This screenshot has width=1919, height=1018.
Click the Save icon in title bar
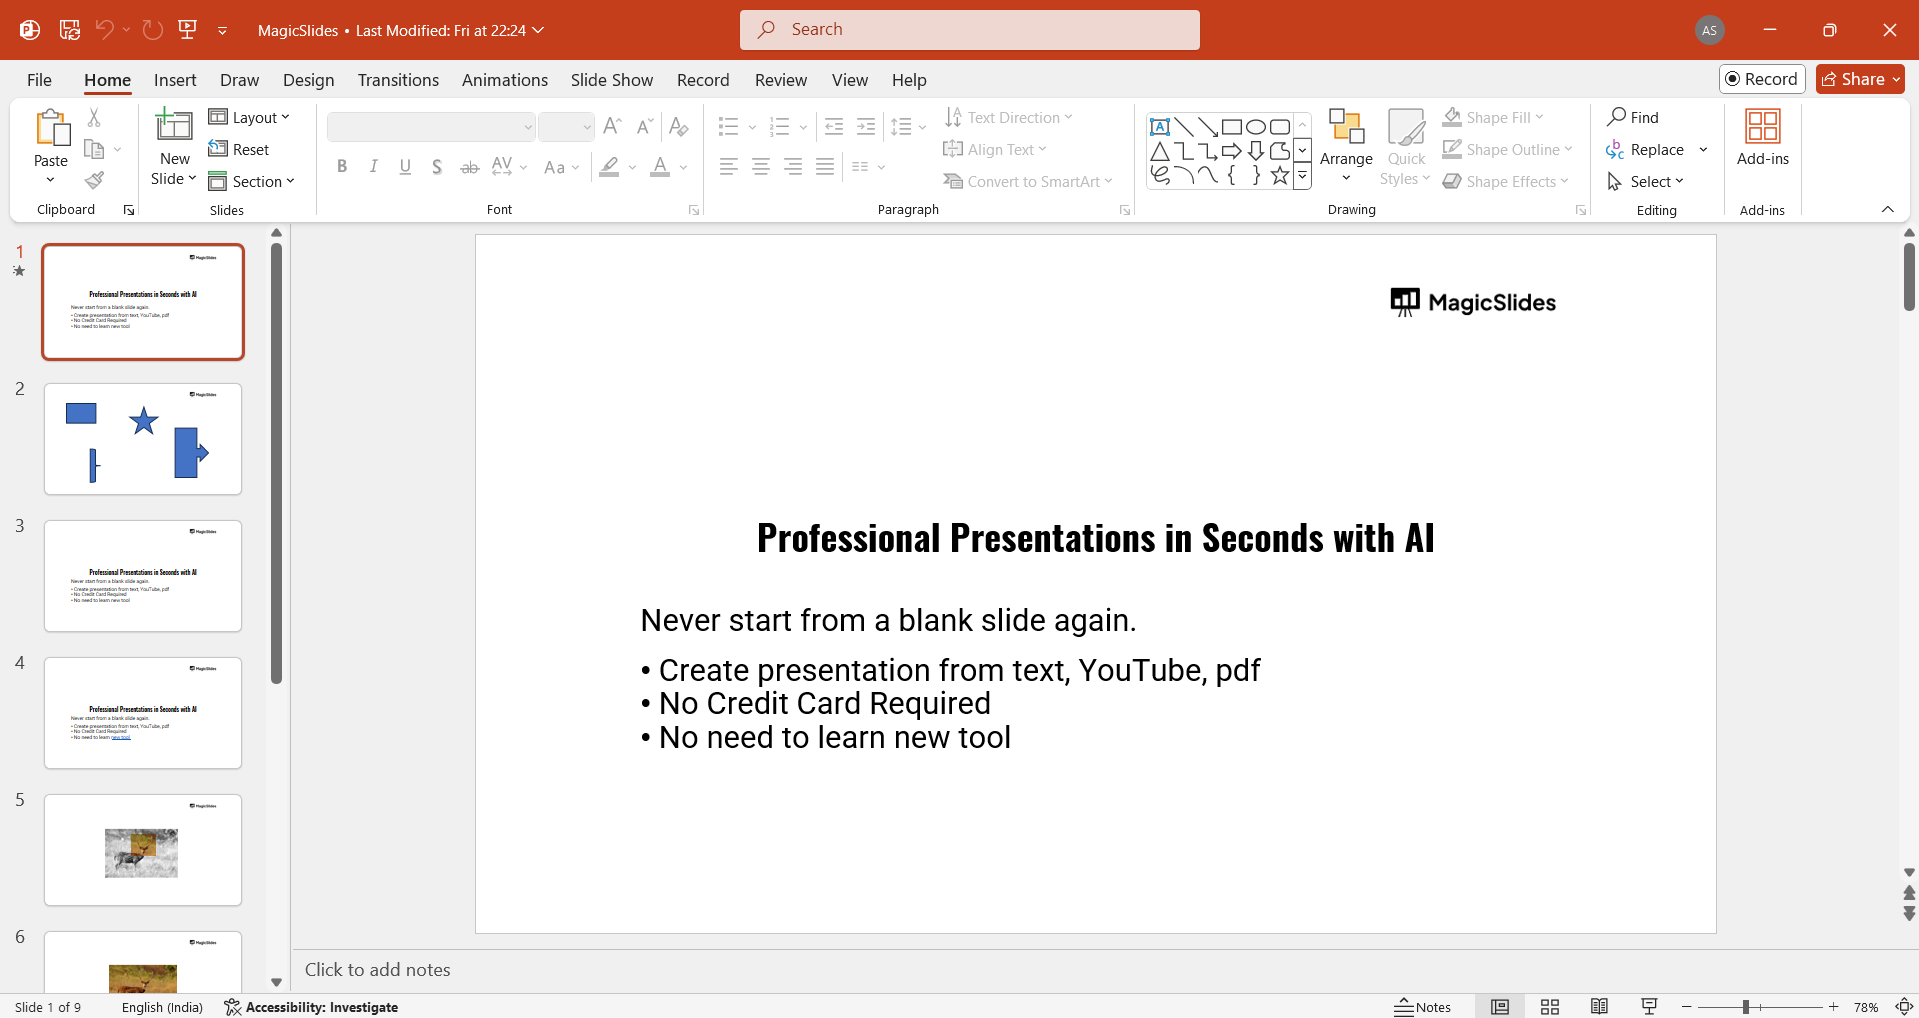(69, 30)
